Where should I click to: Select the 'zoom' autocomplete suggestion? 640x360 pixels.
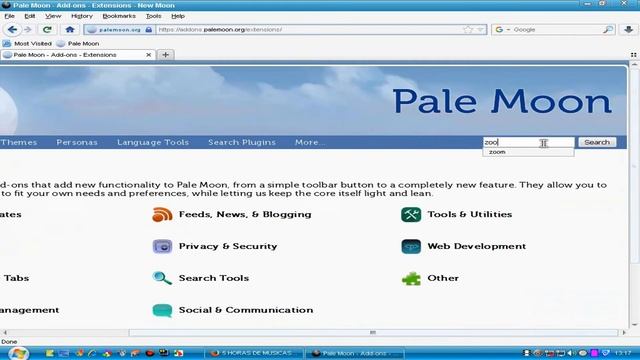click(528, 152)
